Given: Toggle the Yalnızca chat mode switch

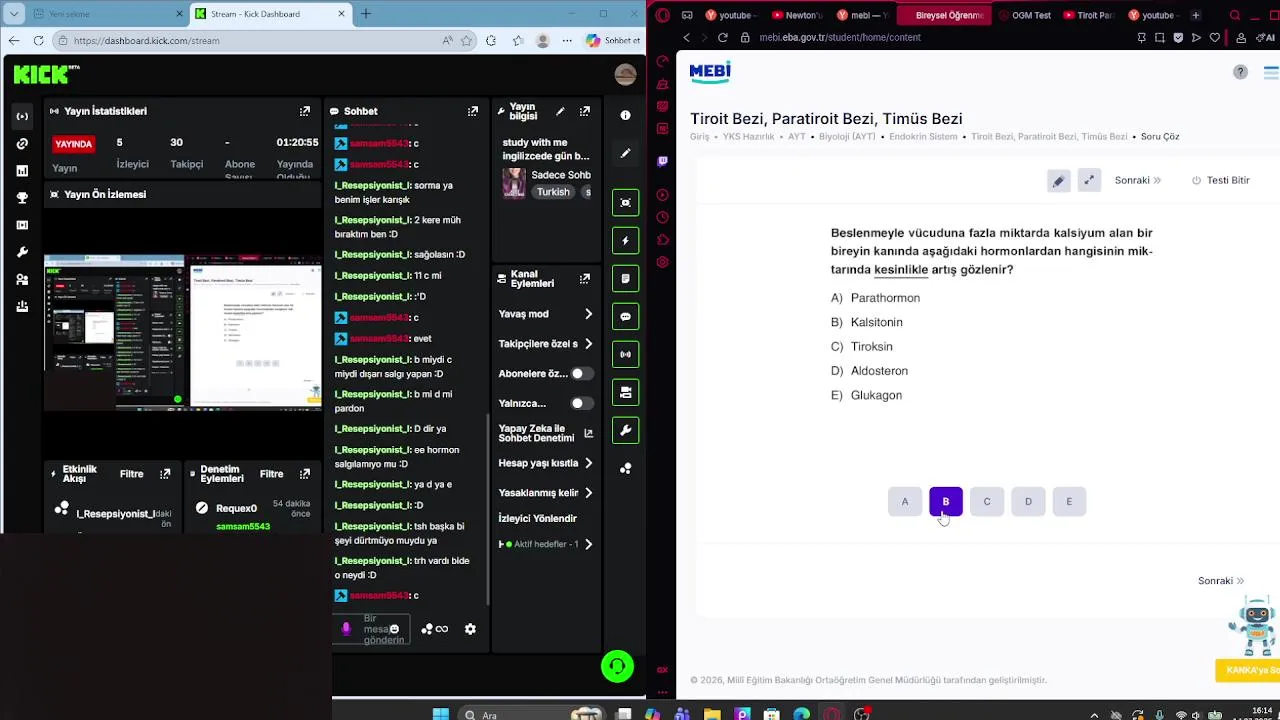Looking at the screenshot, I should point(581,403).
